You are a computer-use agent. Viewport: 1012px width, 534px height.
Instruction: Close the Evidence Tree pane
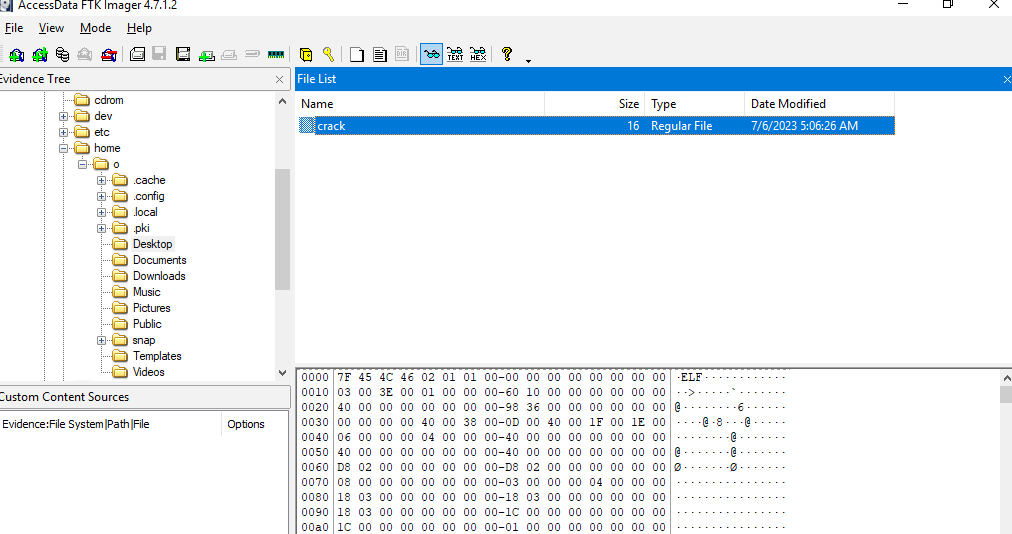pos(279,79)
